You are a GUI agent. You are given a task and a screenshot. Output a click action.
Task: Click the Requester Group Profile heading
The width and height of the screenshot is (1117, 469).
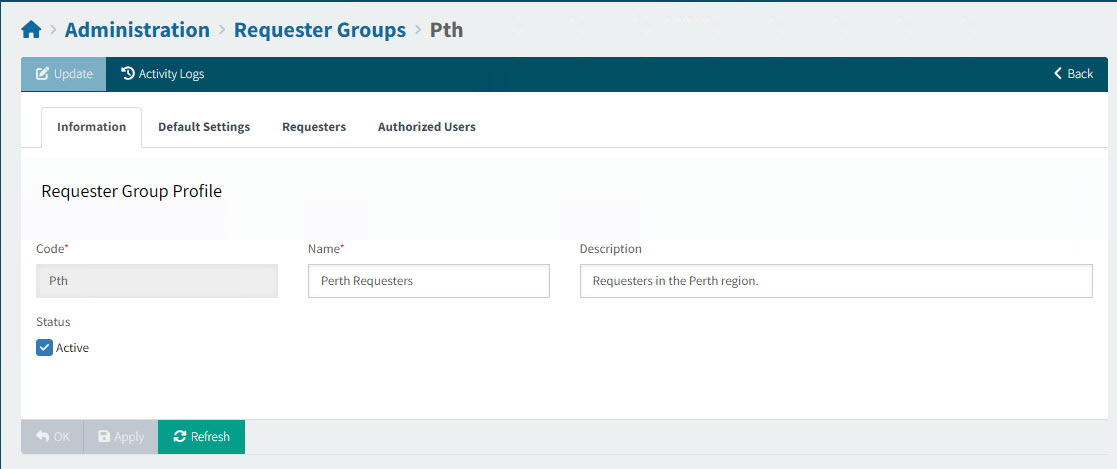tap(132, 192)
